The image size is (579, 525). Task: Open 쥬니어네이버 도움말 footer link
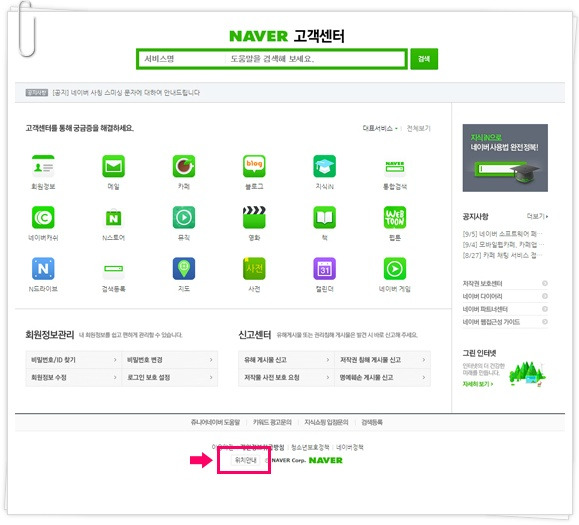pos(215,422)
